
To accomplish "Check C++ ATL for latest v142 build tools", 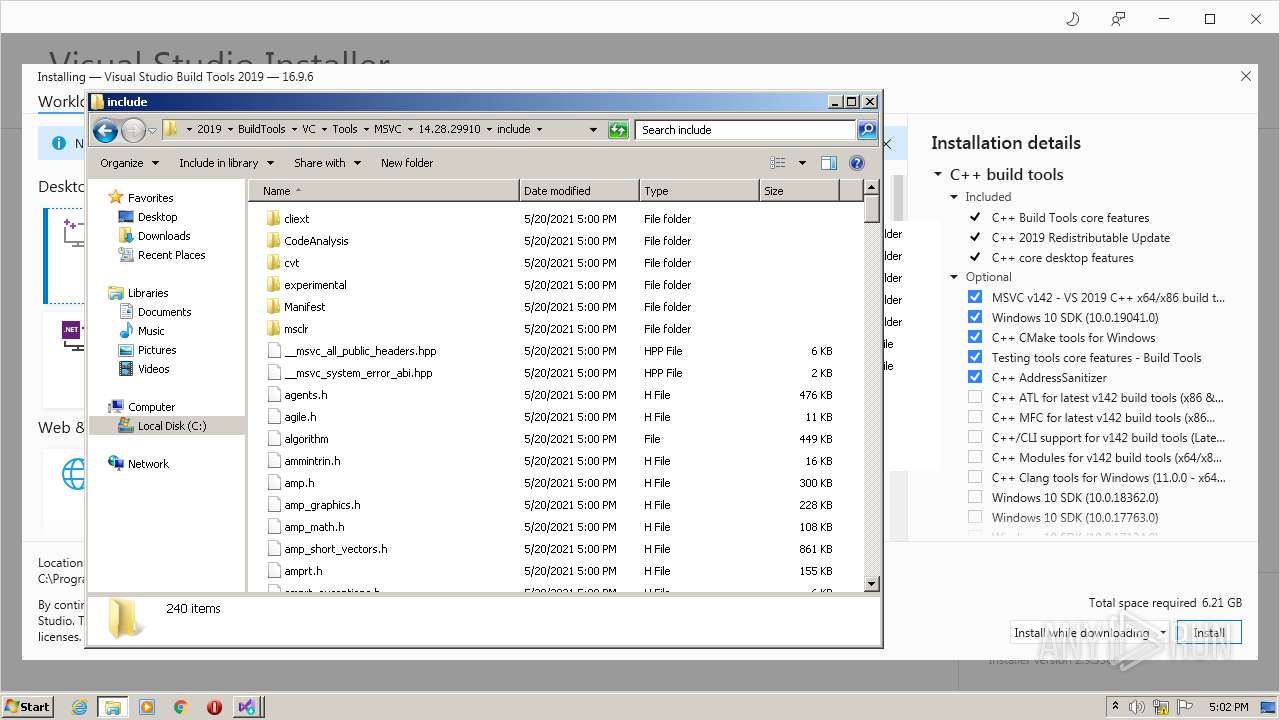I will point(975,397).
